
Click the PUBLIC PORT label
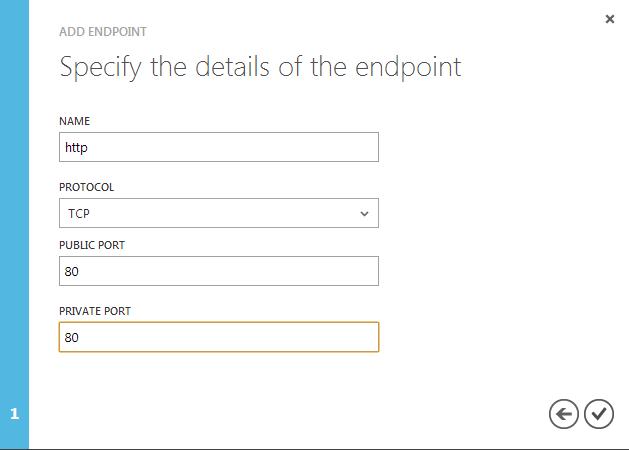click(x=92, y=245)
